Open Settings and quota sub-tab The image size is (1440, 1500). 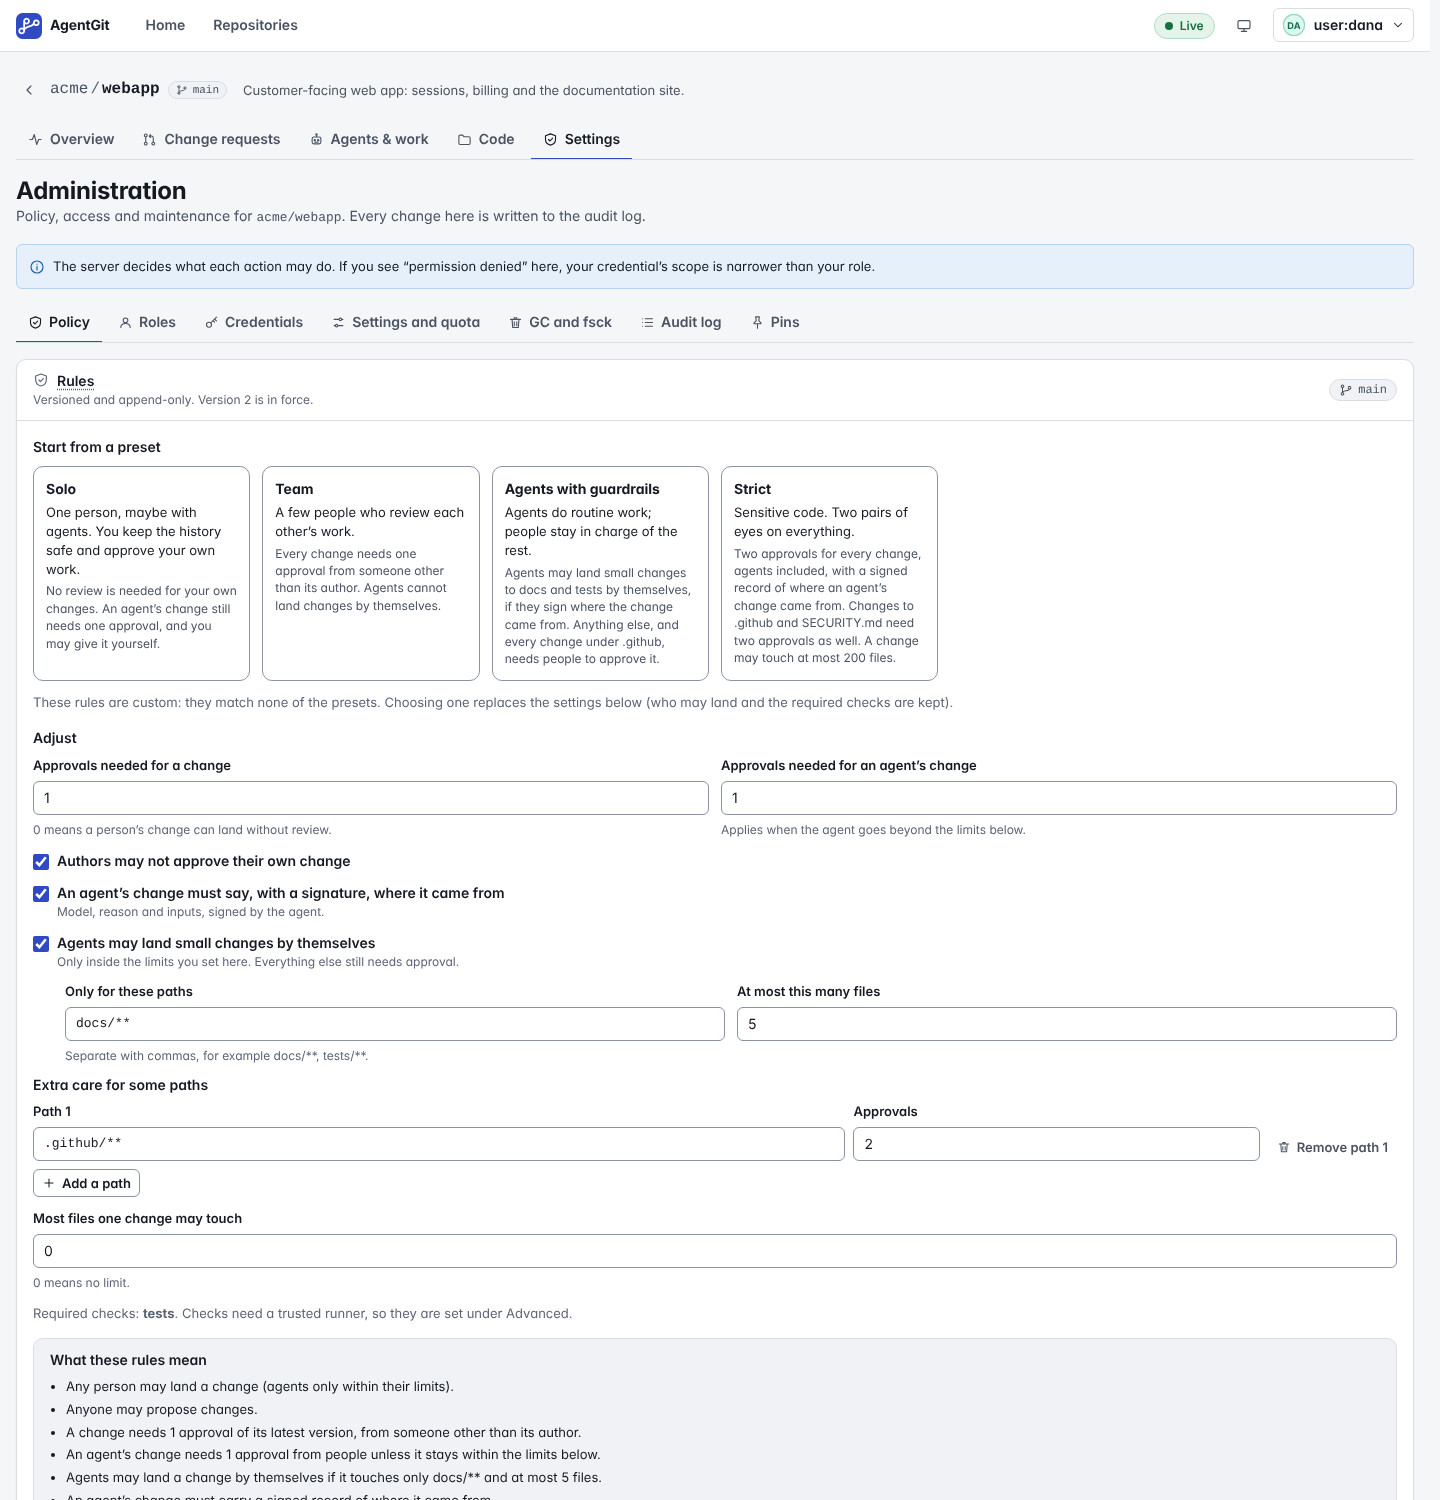click(x=406, y=323)
